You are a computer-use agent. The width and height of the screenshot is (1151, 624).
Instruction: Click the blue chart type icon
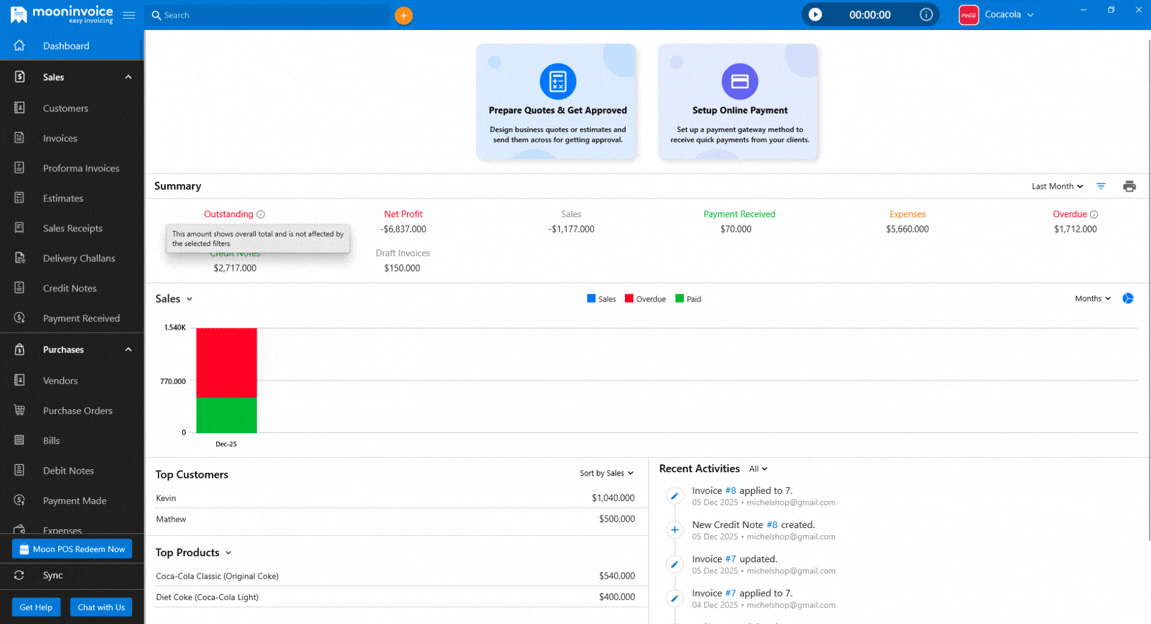1128,299
